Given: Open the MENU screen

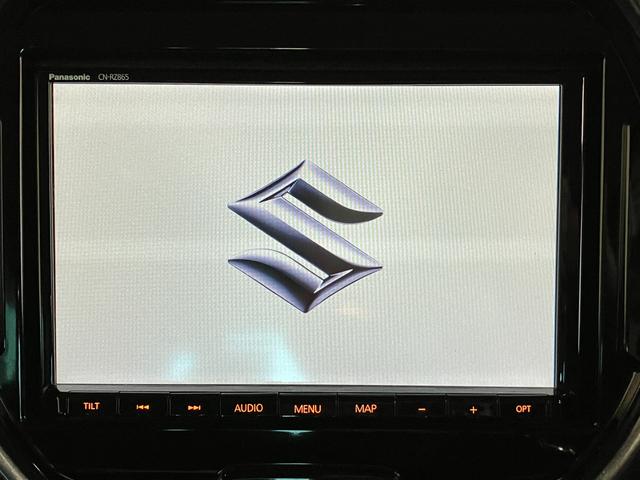Looking at the screenshot, I should (307, 408).
